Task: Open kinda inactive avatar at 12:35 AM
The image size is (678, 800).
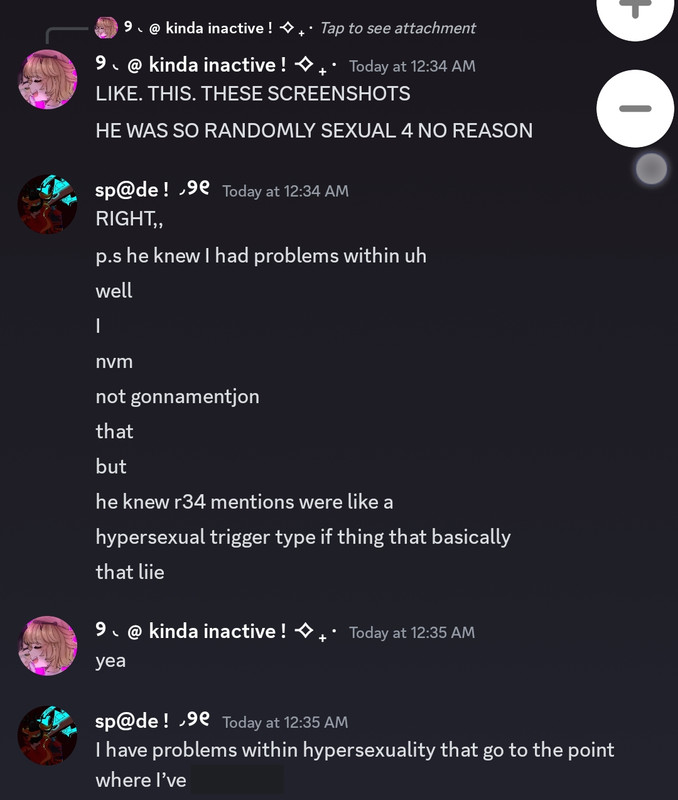Action: click(x=47, y=645)
